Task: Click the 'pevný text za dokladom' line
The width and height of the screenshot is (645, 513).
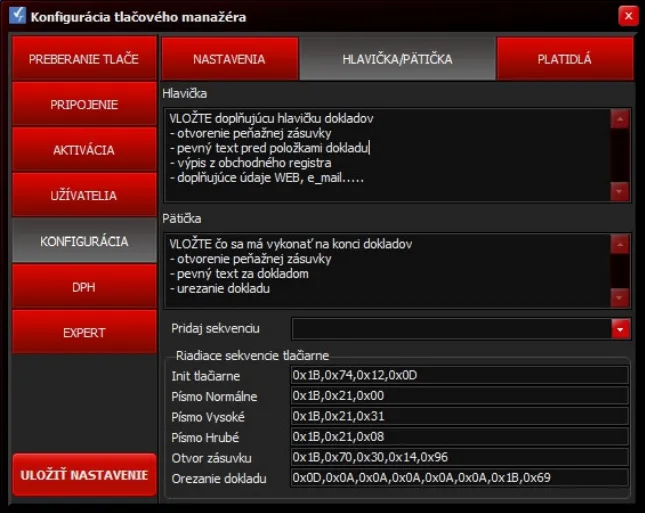Action: pos(239,274)
